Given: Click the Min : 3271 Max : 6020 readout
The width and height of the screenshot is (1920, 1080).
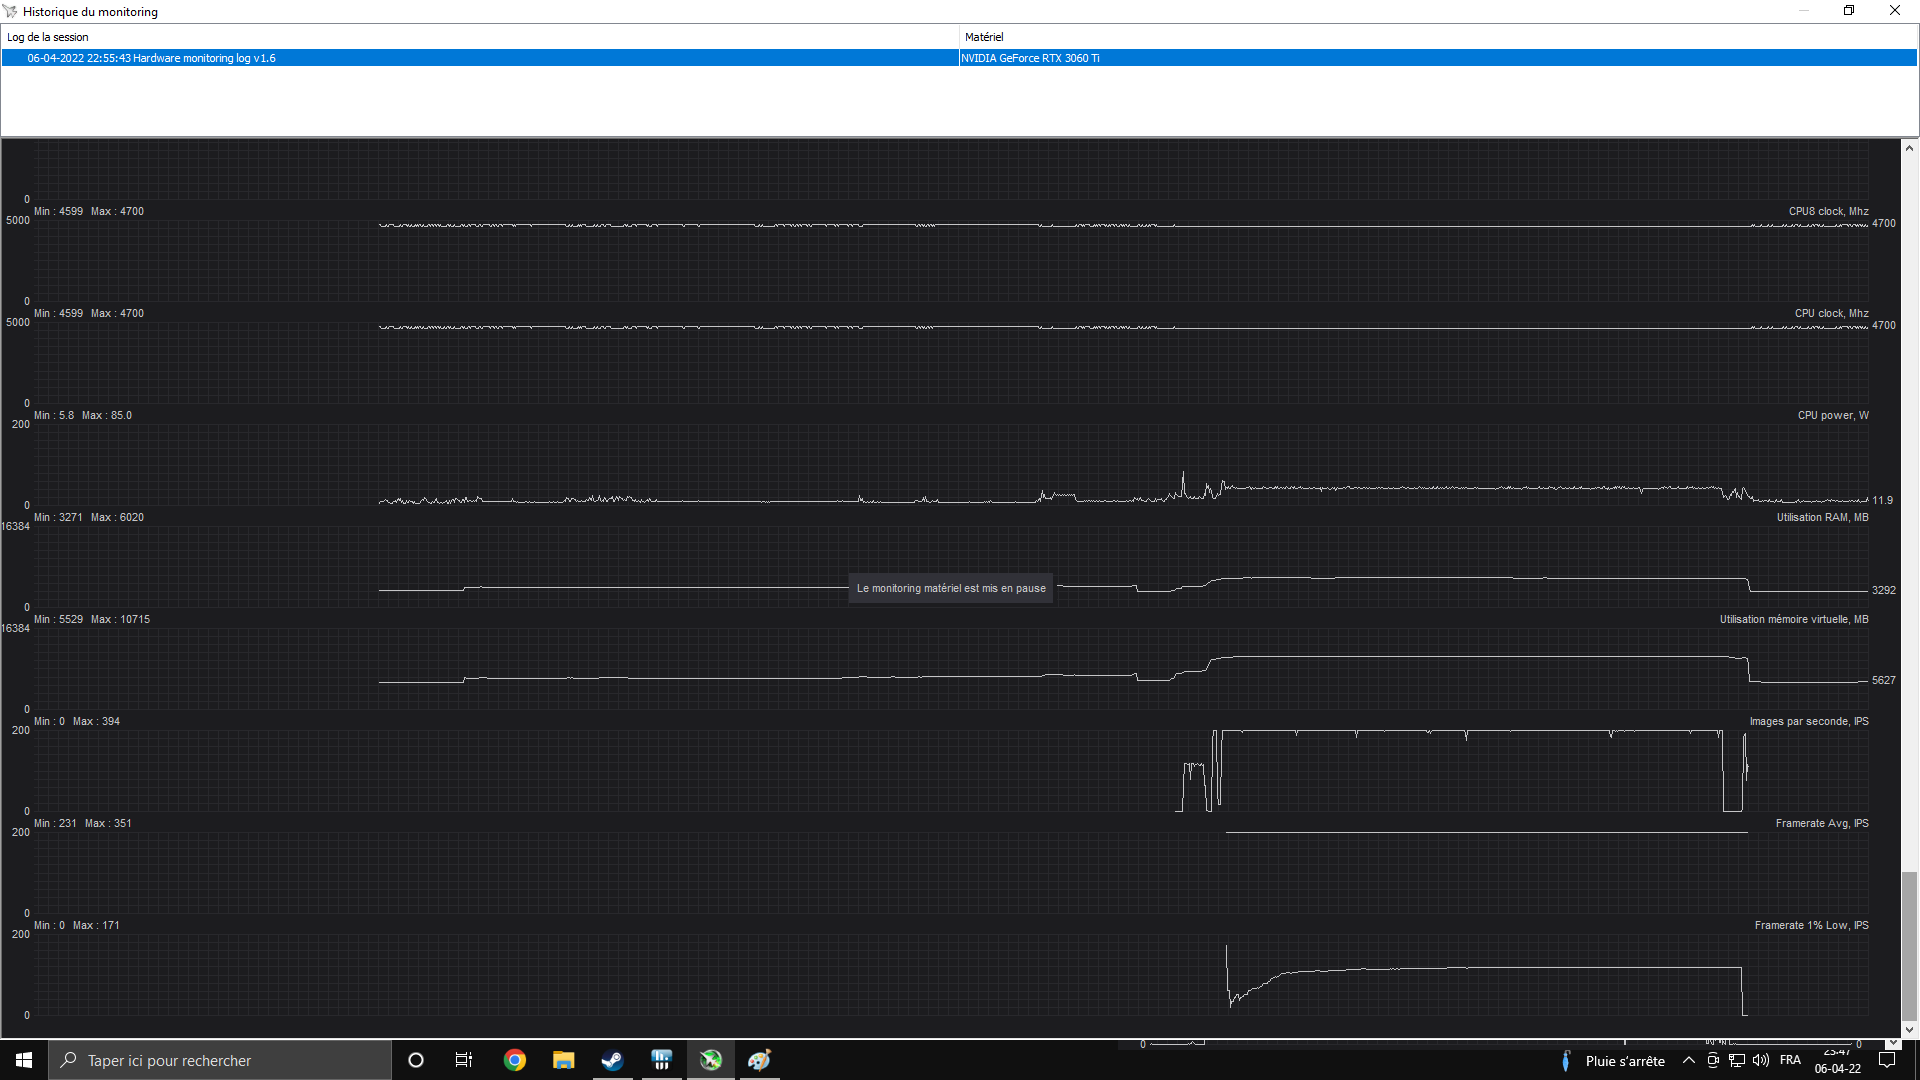Looking at the screenshot, I should 89,518.
